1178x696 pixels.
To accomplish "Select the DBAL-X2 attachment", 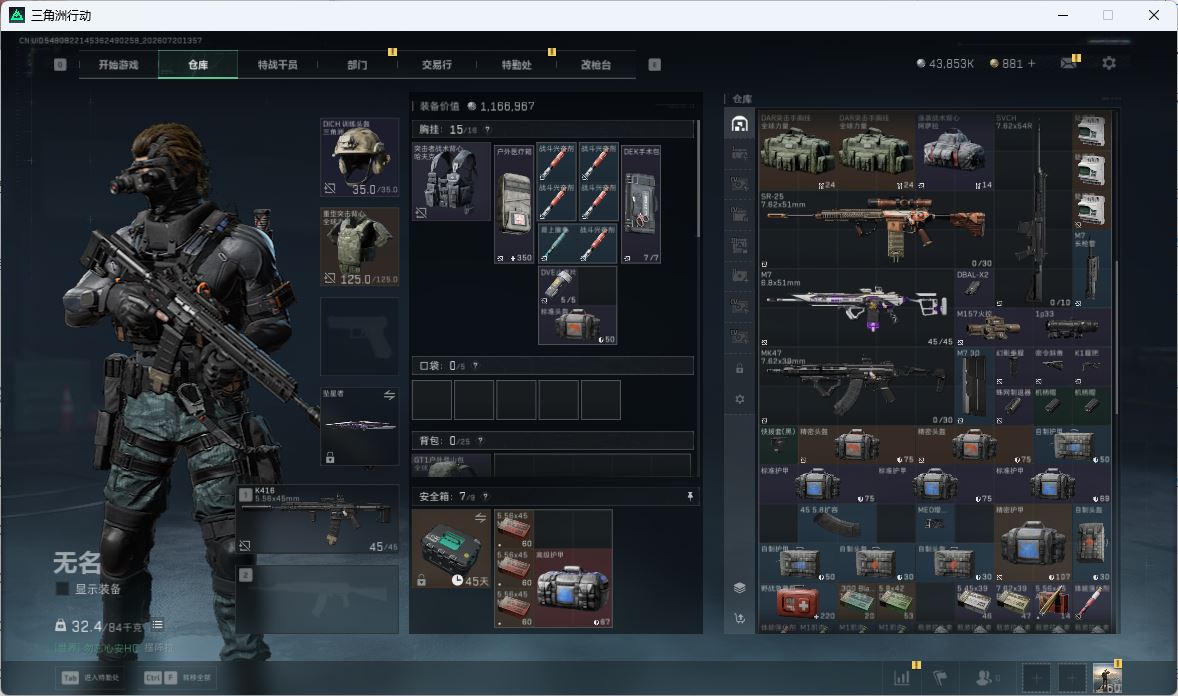I will click(974, 289).
